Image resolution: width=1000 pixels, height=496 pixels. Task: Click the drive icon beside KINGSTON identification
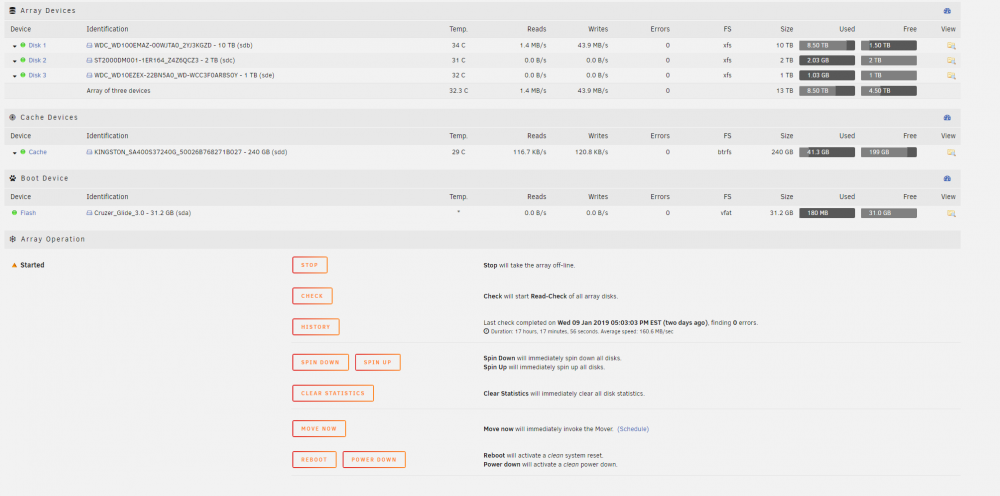pyautogui.click(x=89, y=152)
